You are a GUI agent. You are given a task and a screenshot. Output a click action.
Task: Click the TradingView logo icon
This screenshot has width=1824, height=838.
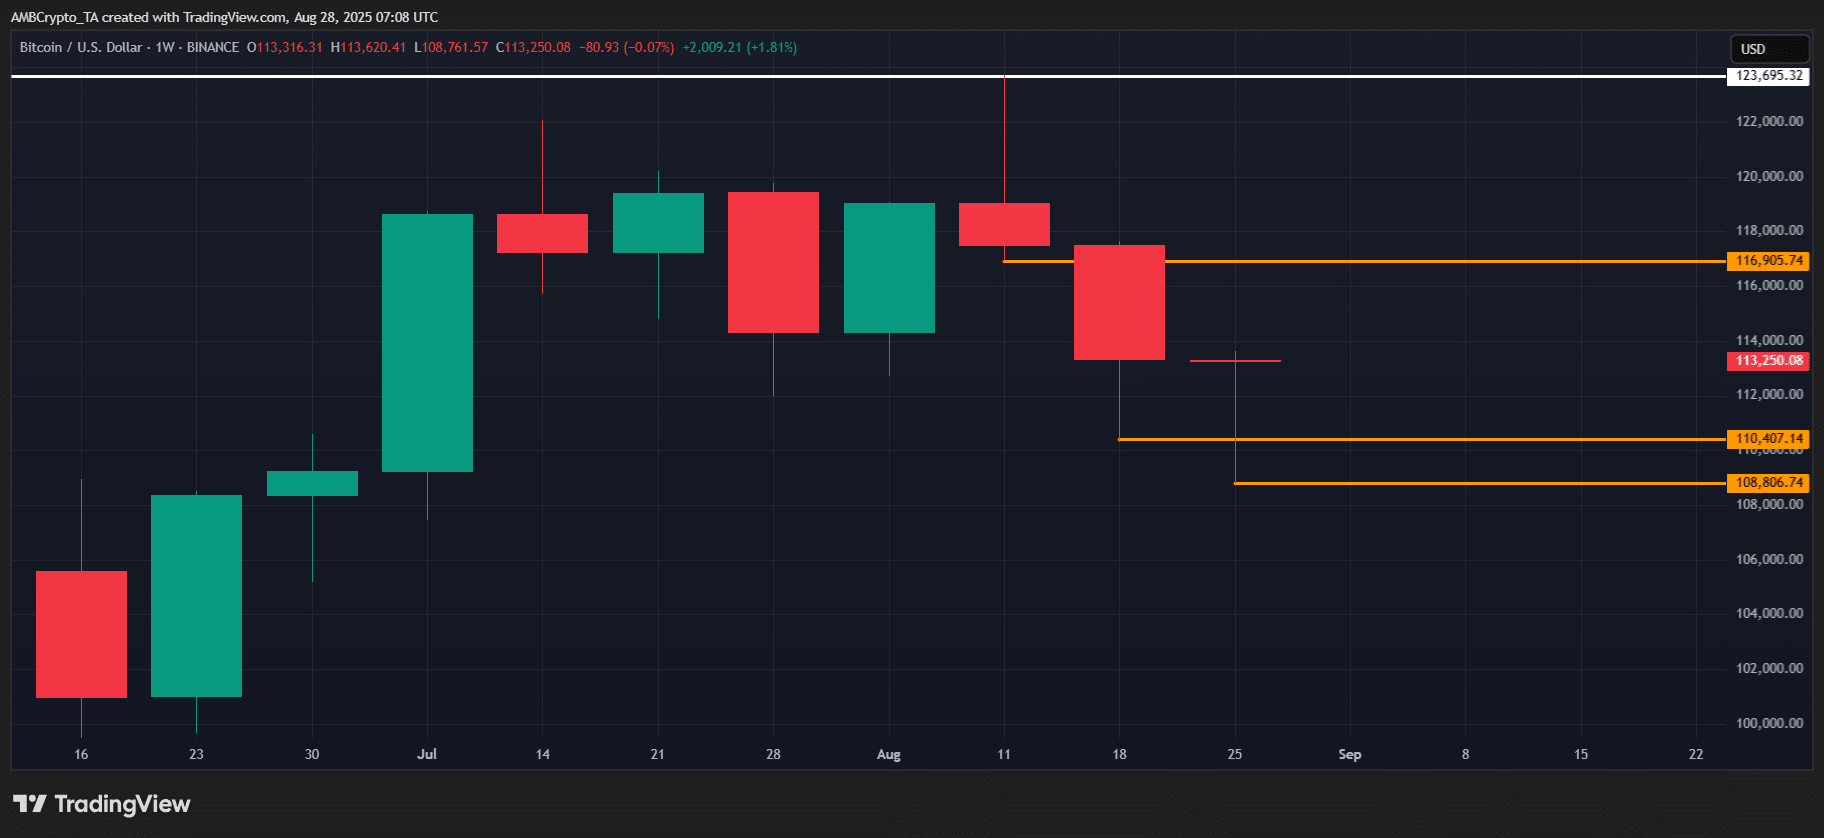click(x=29, y=804)
